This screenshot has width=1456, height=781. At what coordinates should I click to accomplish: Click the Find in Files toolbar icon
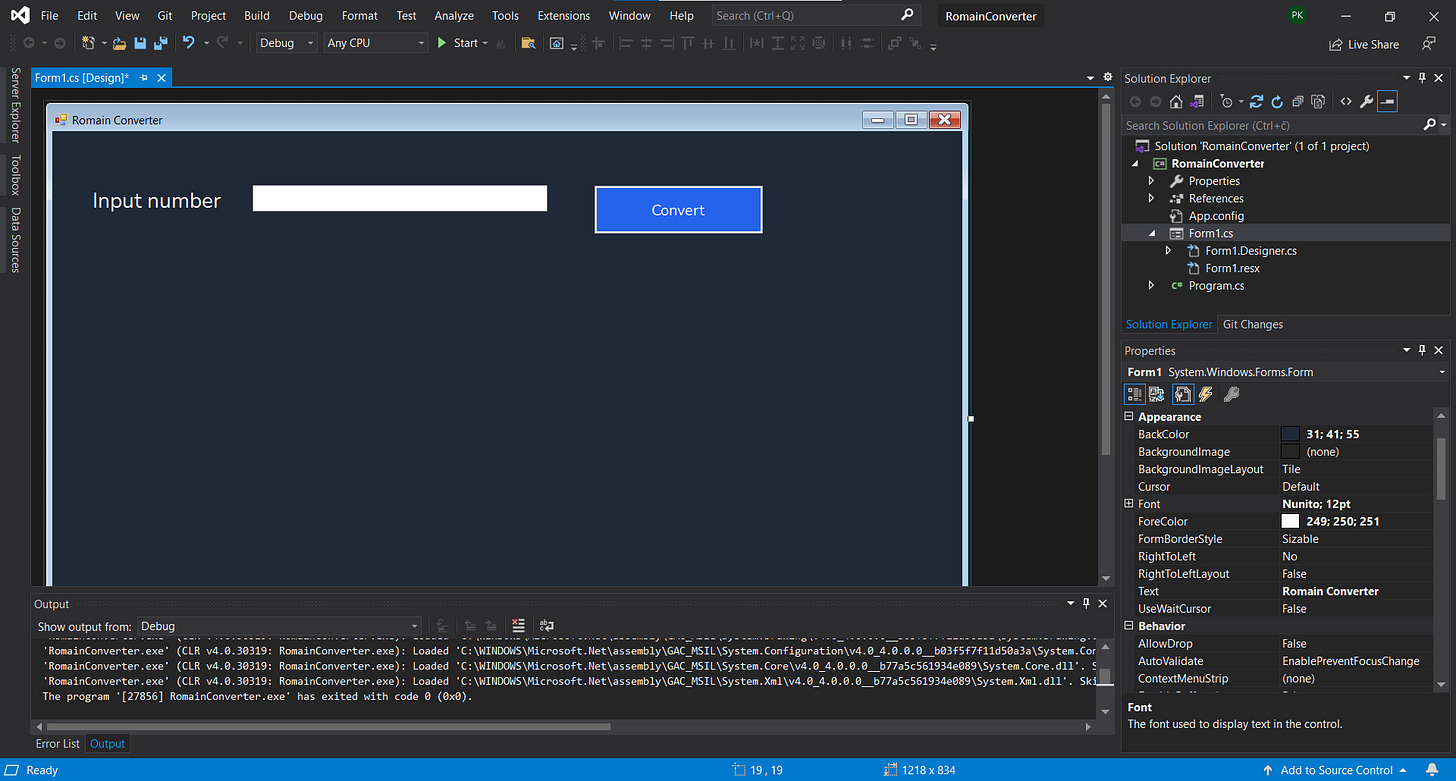[529, 43]
